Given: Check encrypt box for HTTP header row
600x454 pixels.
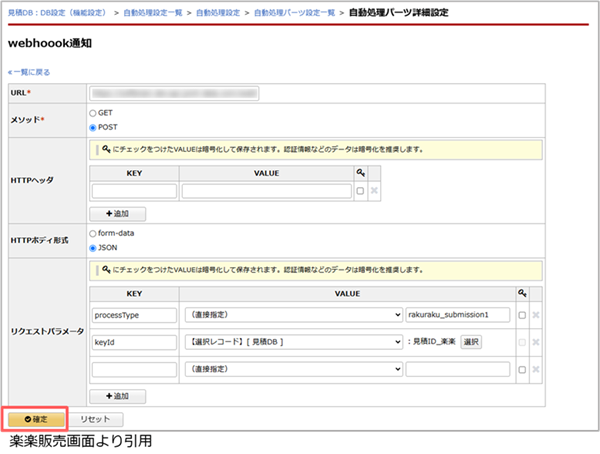Looking at the screenshot, I should tap(360, 191).
